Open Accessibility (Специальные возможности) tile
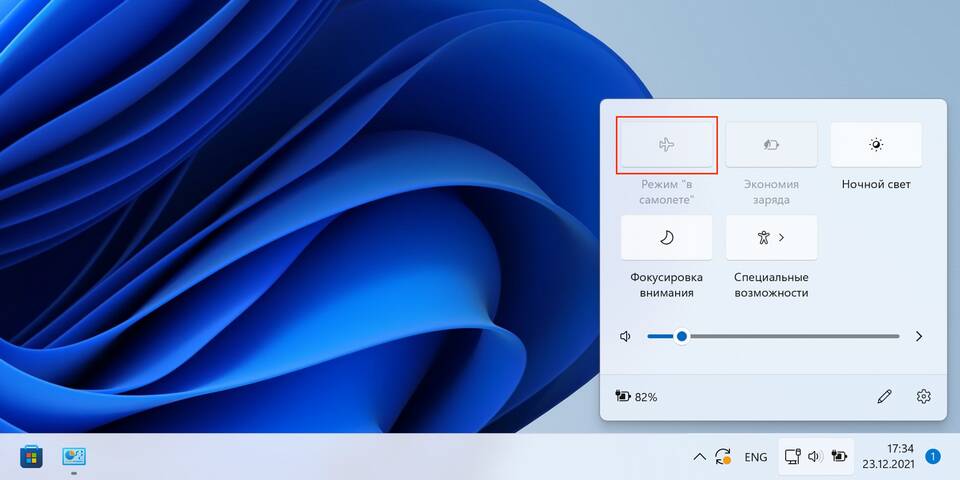 [x=771, y=238]
